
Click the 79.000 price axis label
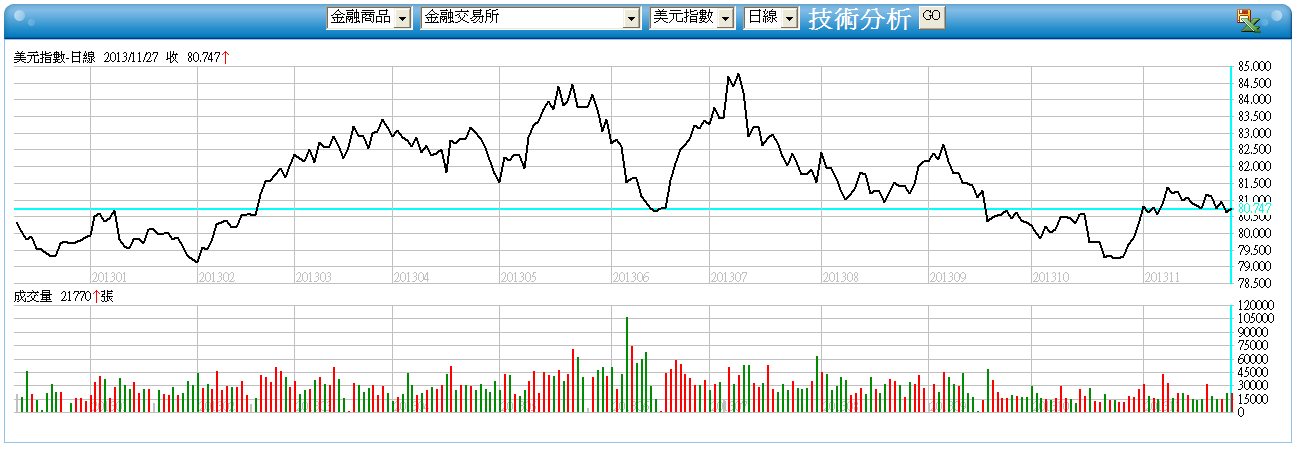tap(1254, 267)
